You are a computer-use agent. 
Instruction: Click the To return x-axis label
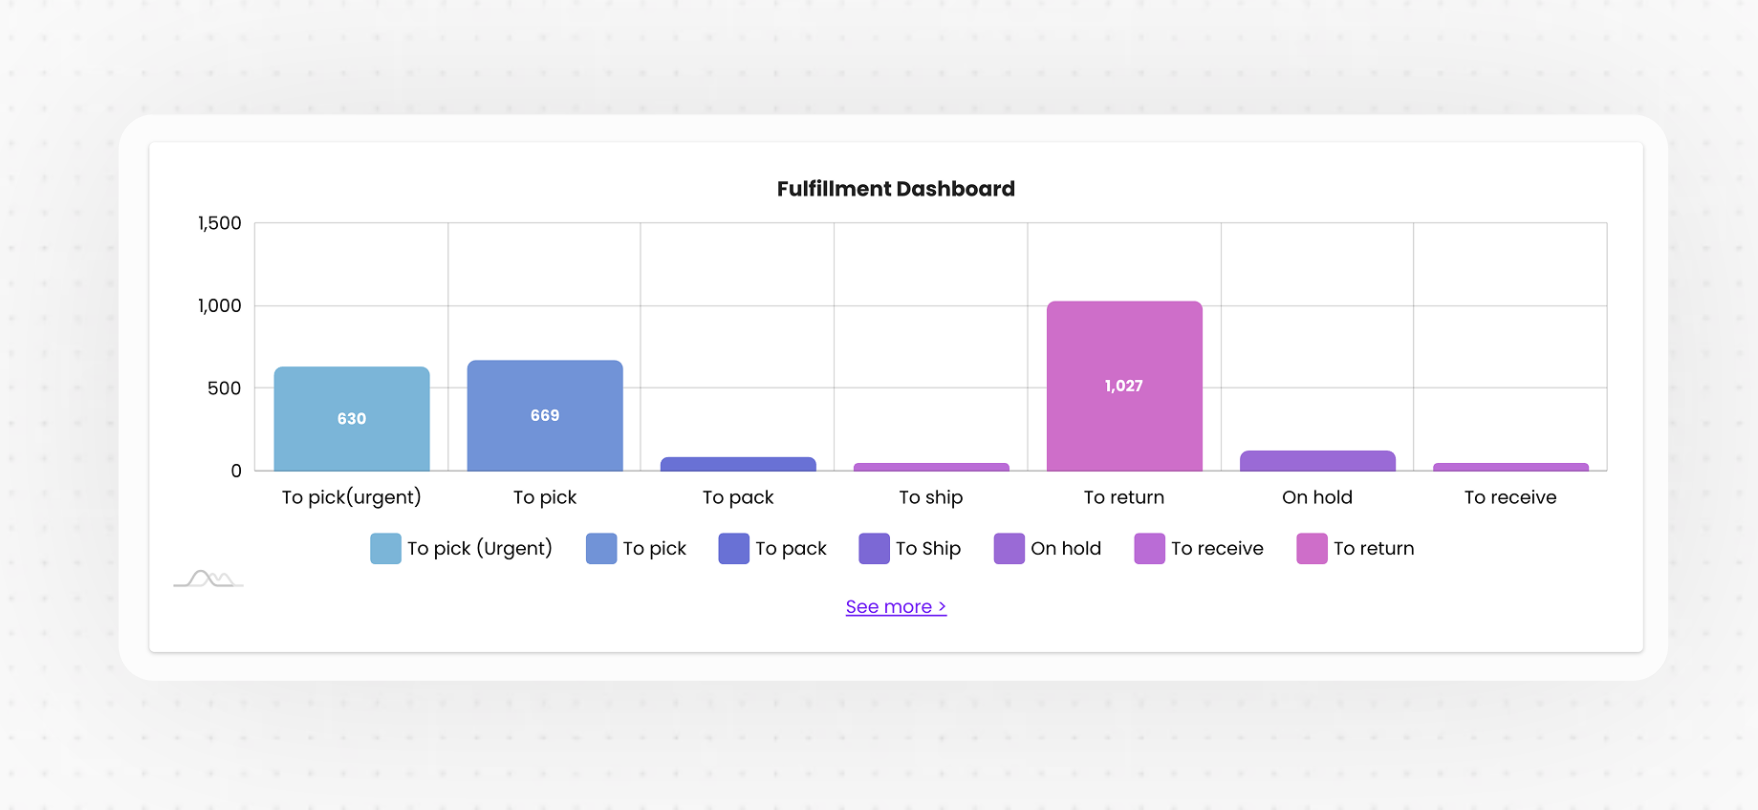1124,497
